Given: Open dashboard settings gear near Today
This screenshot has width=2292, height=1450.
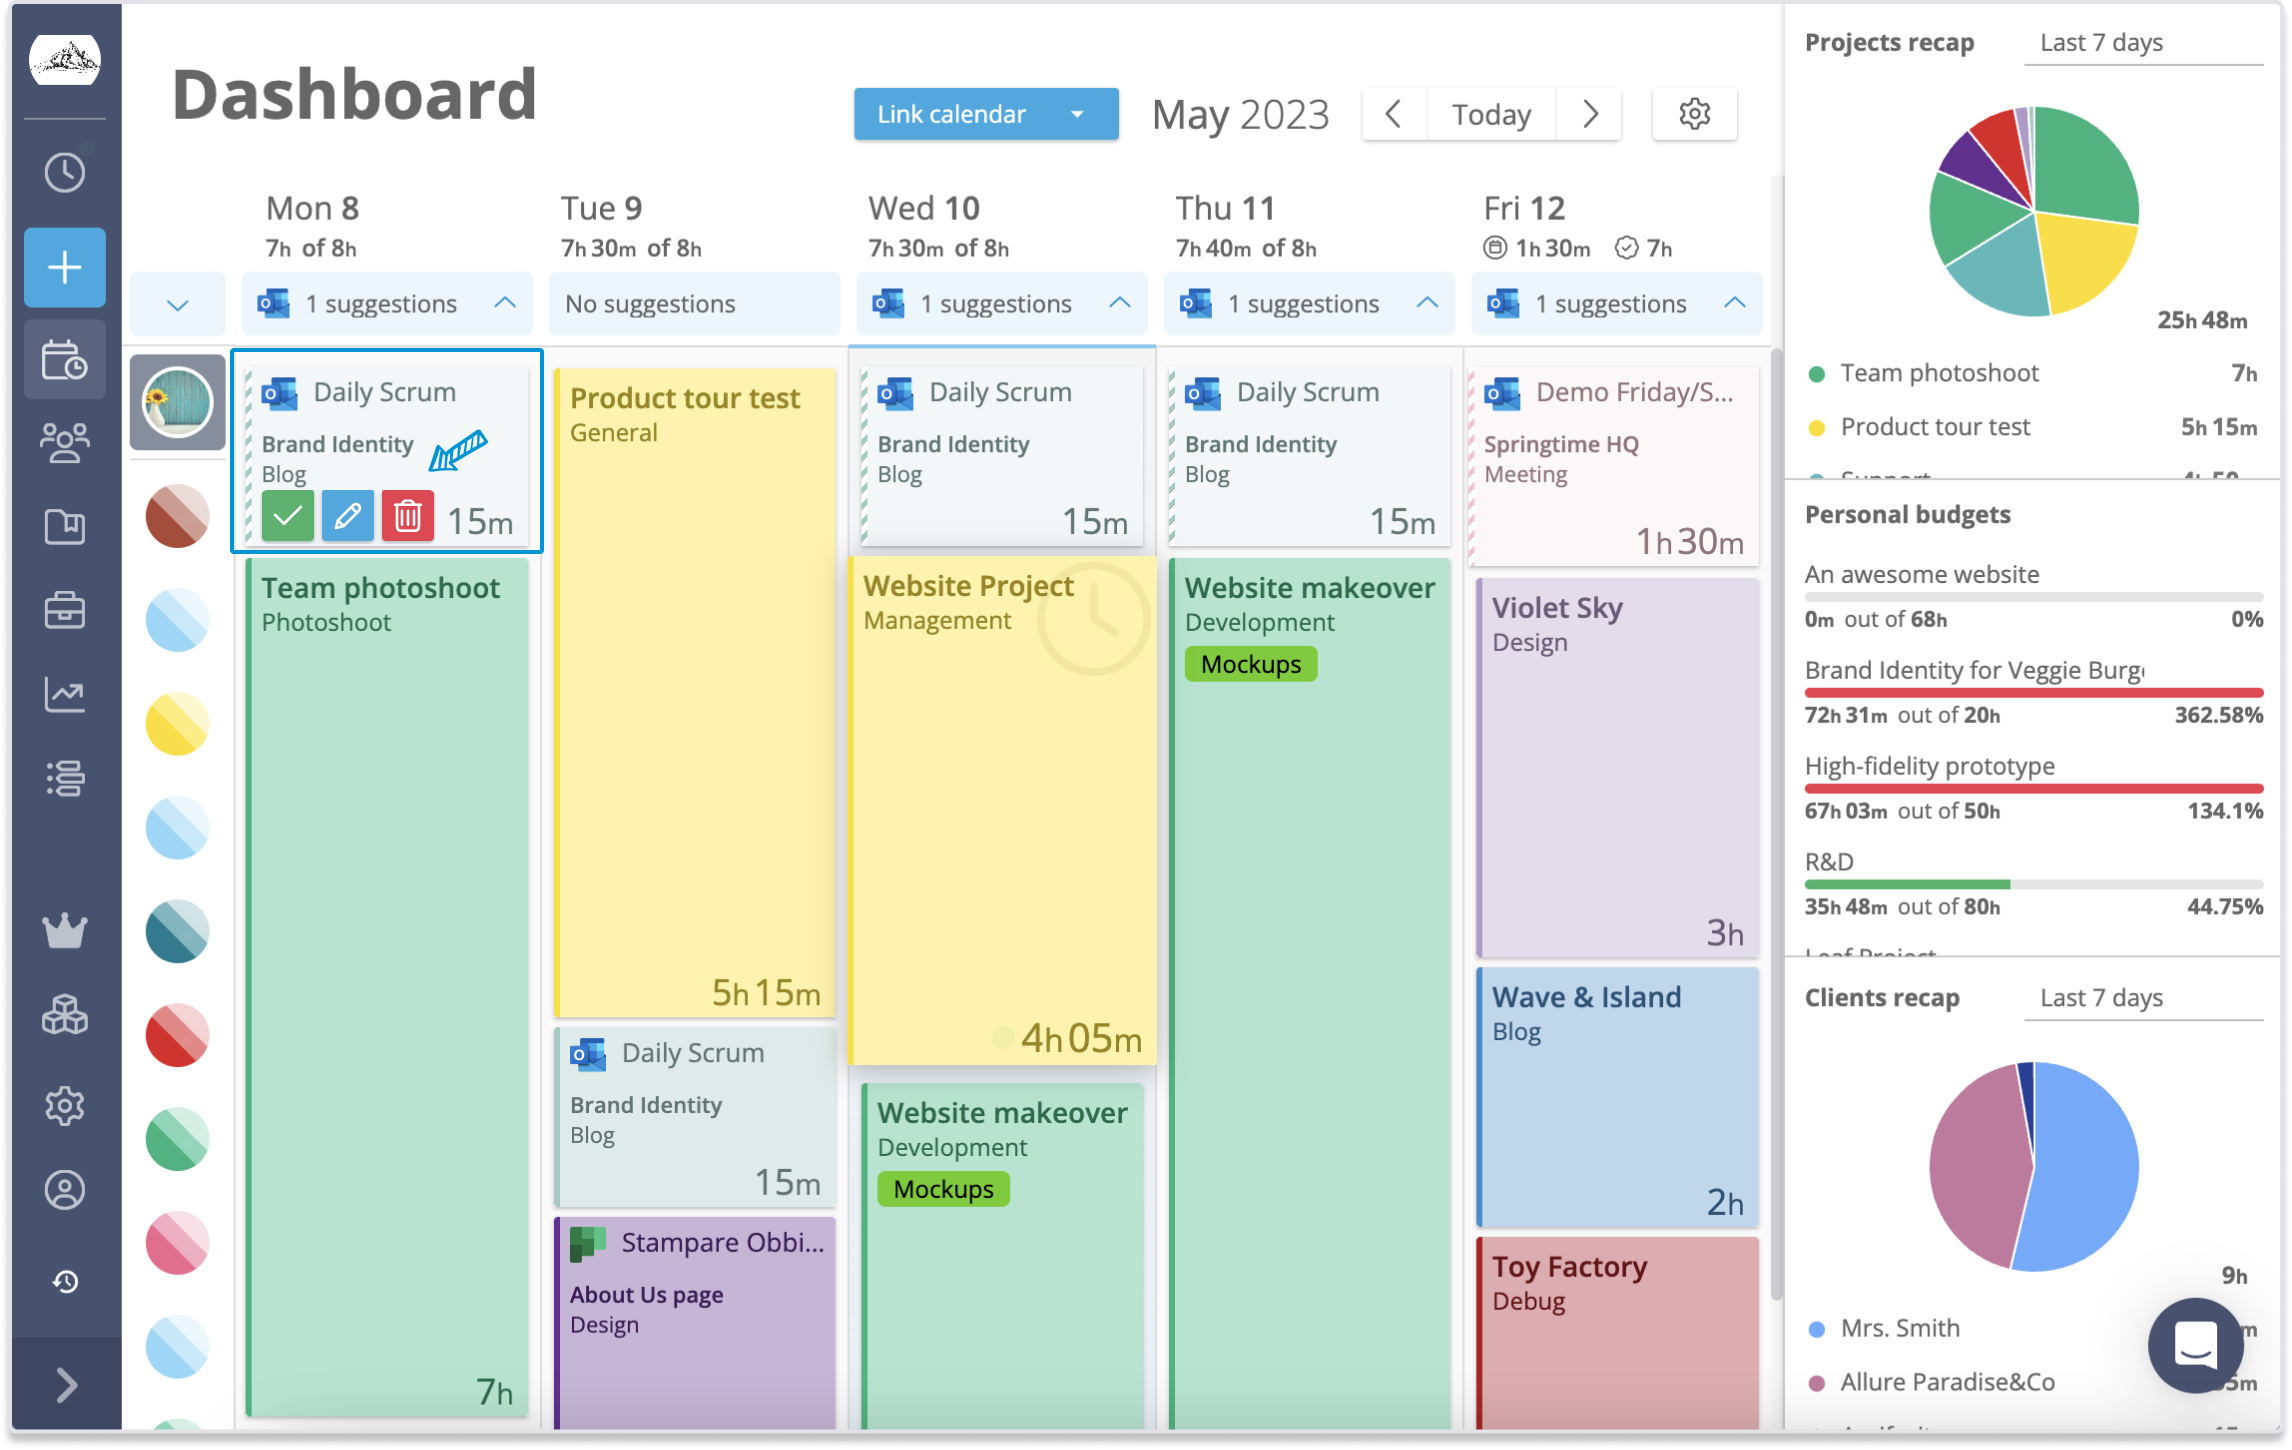Looking at the screenshot, I should coord(1694,114).
